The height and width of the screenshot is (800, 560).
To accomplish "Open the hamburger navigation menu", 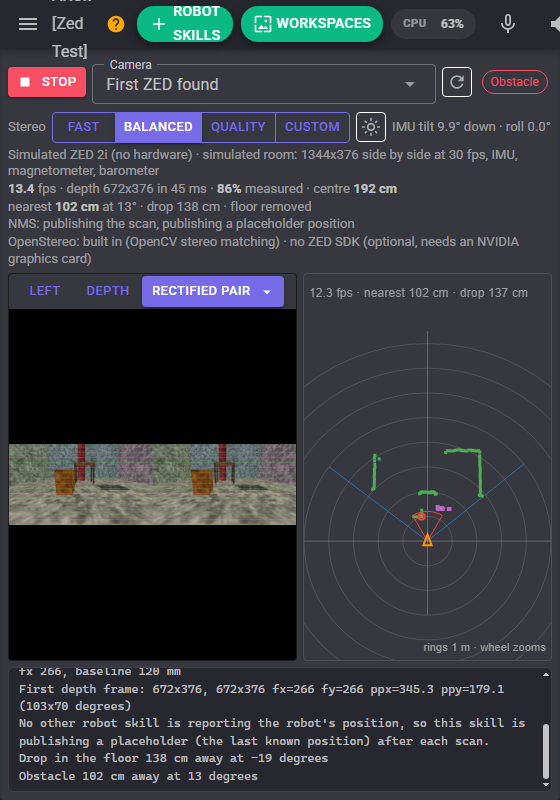I will (28, 24).
